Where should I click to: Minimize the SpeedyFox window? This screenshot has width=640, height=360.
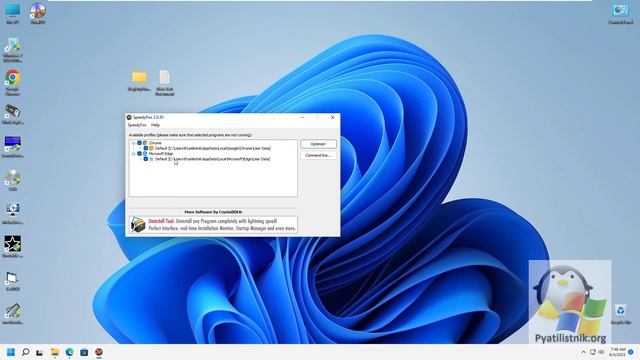[302, 117]
